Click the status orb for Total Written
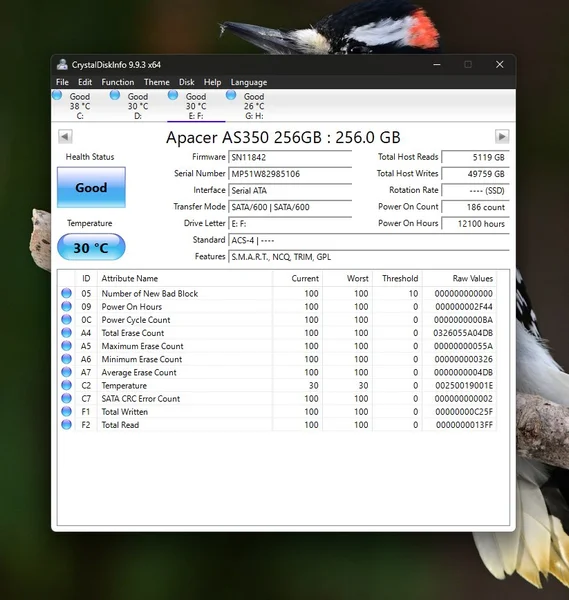Image resolution: width=569 pixels, height=600 pixels. [67, 411]
